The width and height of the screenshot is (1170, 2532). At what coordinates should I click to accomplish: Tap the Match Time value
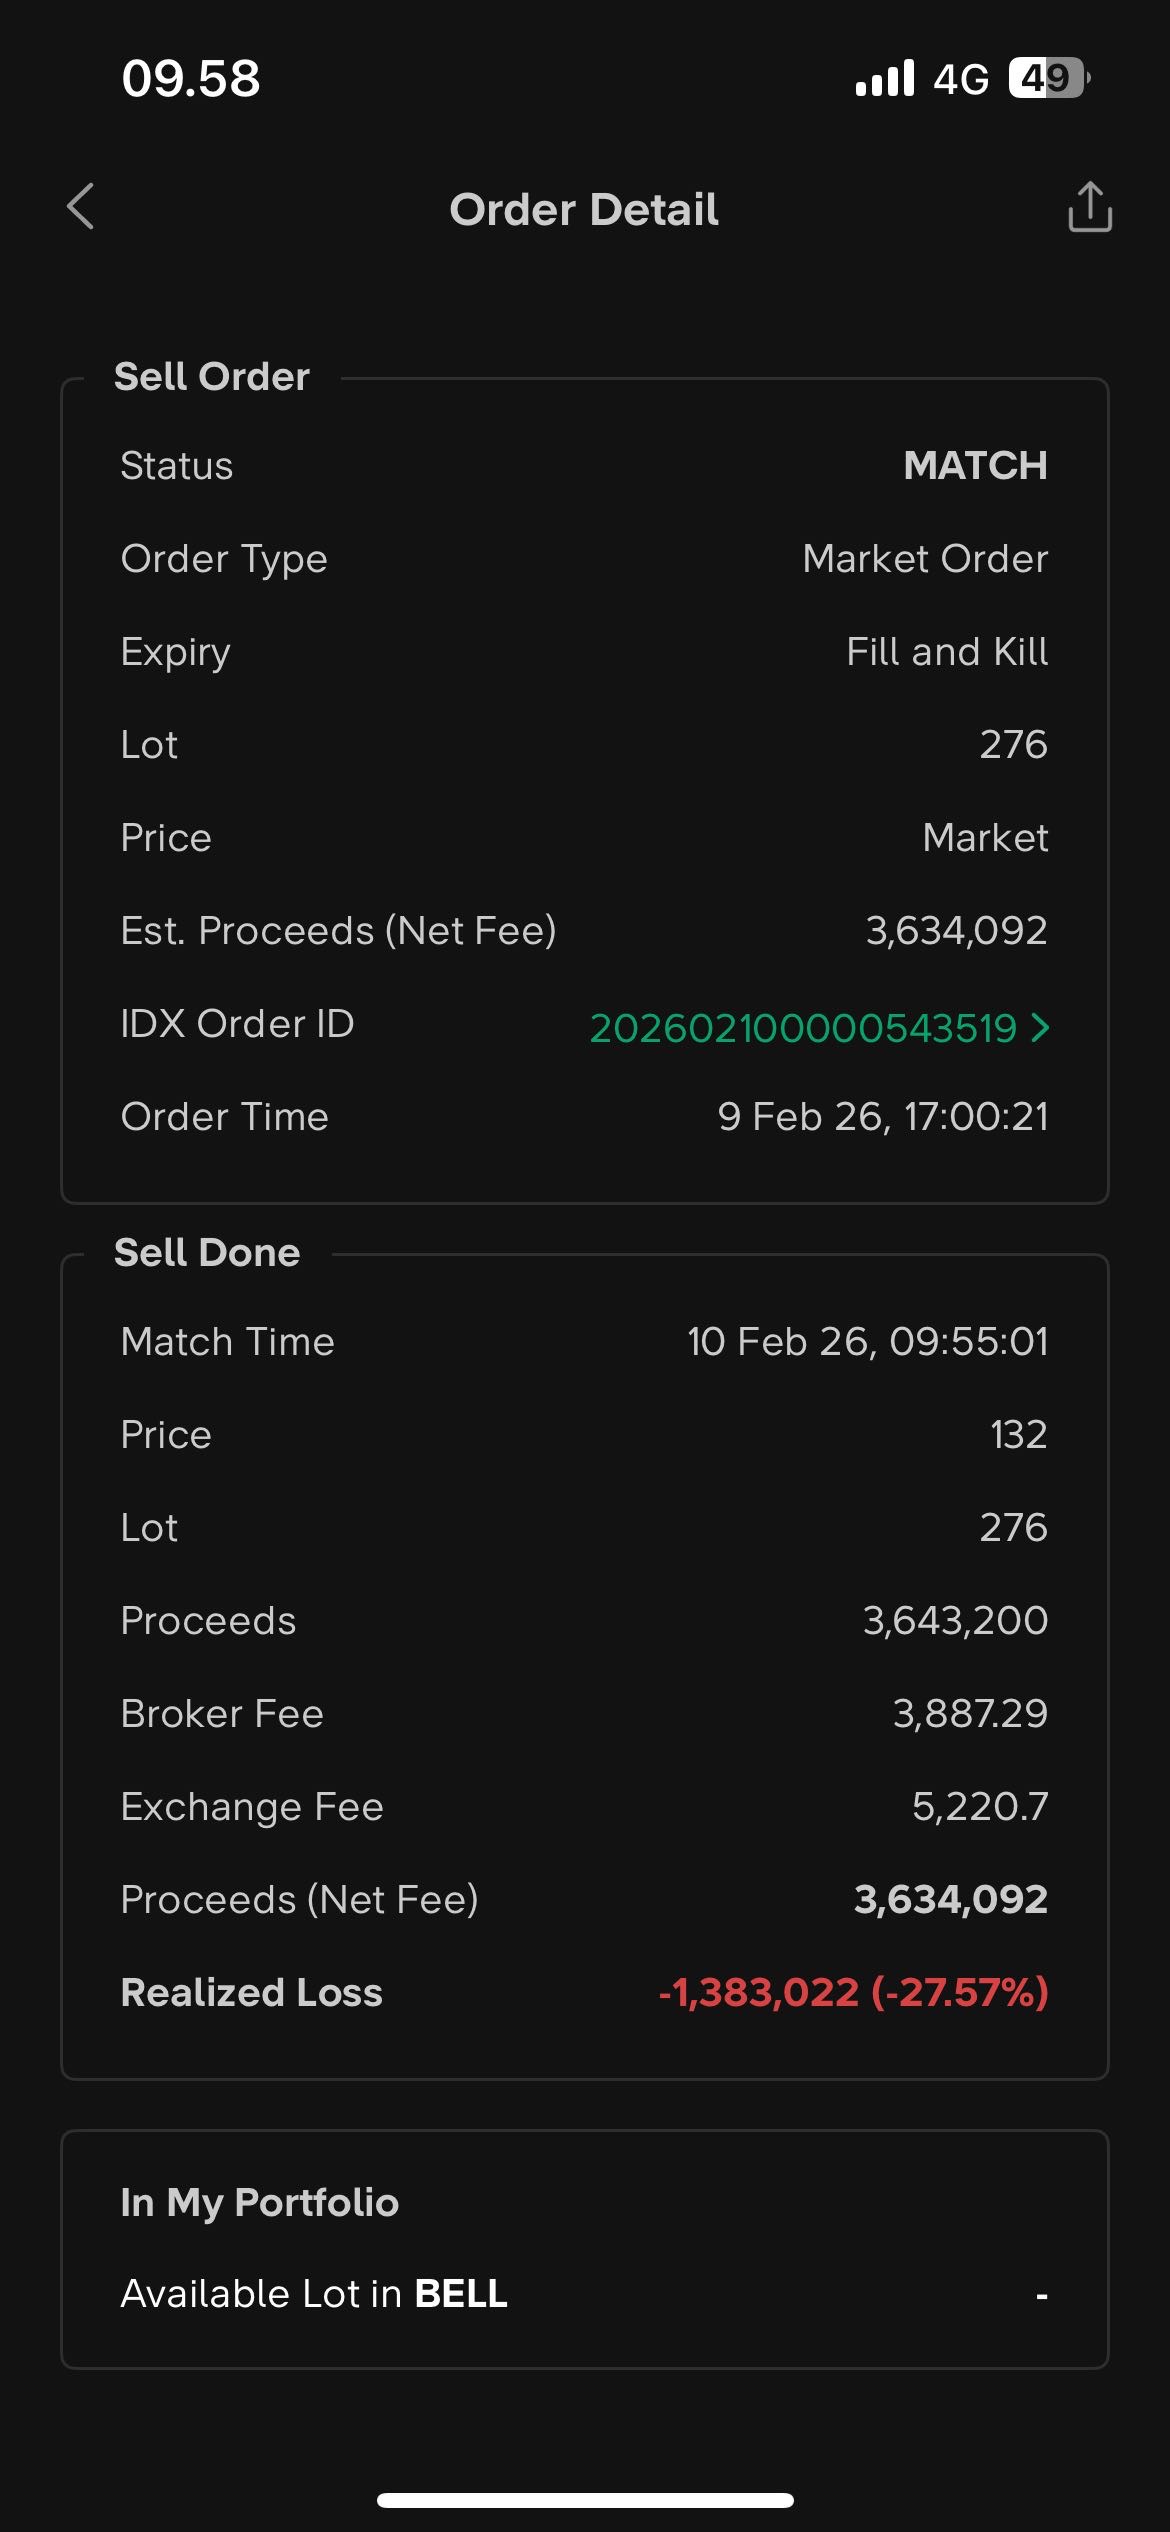pos(867,1342)
